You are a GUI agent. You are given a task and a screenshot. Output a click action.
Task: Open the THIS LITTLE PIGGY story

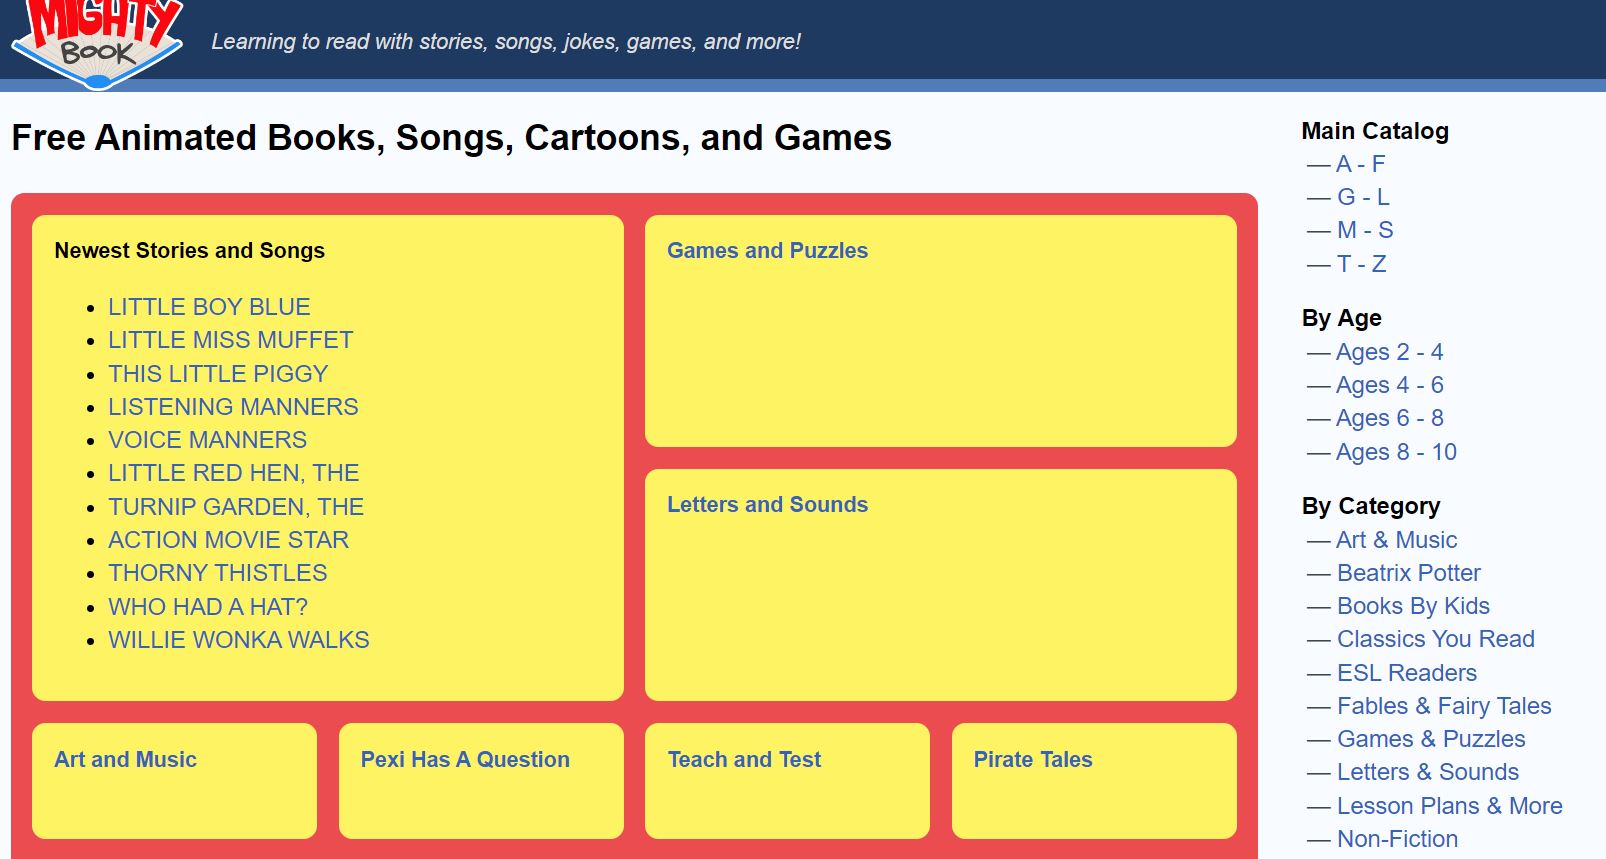[218, 374]
